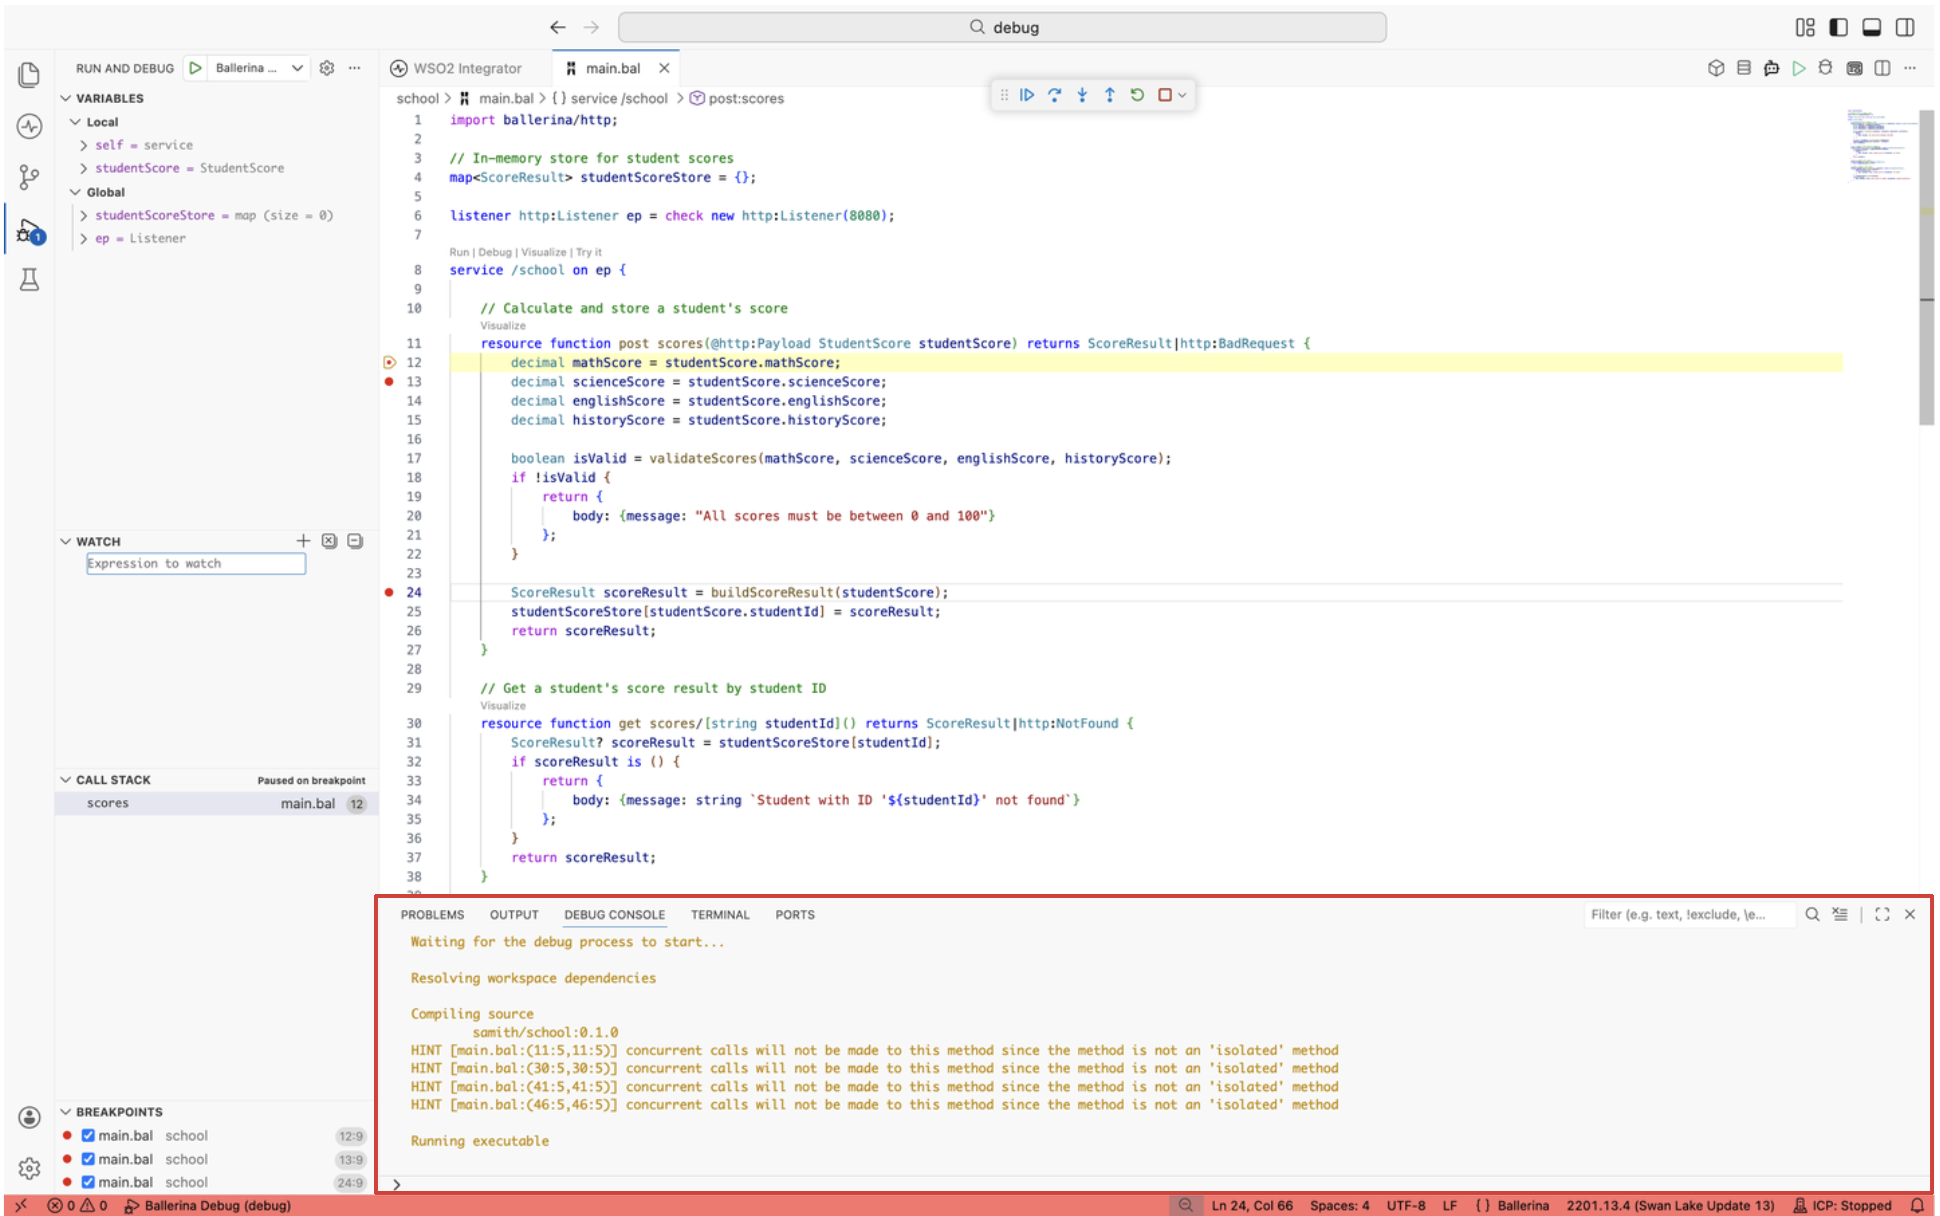1940x1216 pixels.
Task: Open the stop button dropdown arrow
Action: pos(1182,95)
